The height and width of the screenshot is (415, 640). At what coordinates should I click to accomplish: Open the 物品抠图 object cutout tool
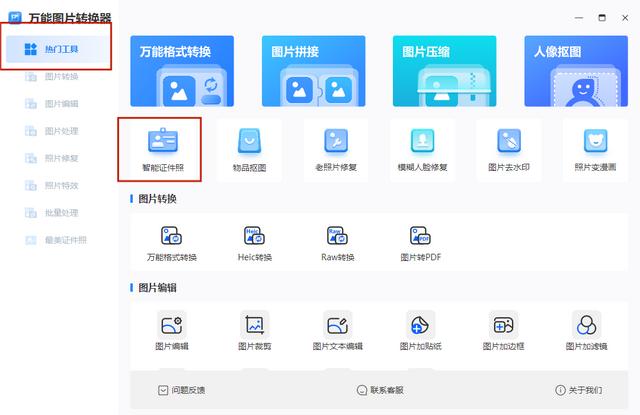pos(249,149)
